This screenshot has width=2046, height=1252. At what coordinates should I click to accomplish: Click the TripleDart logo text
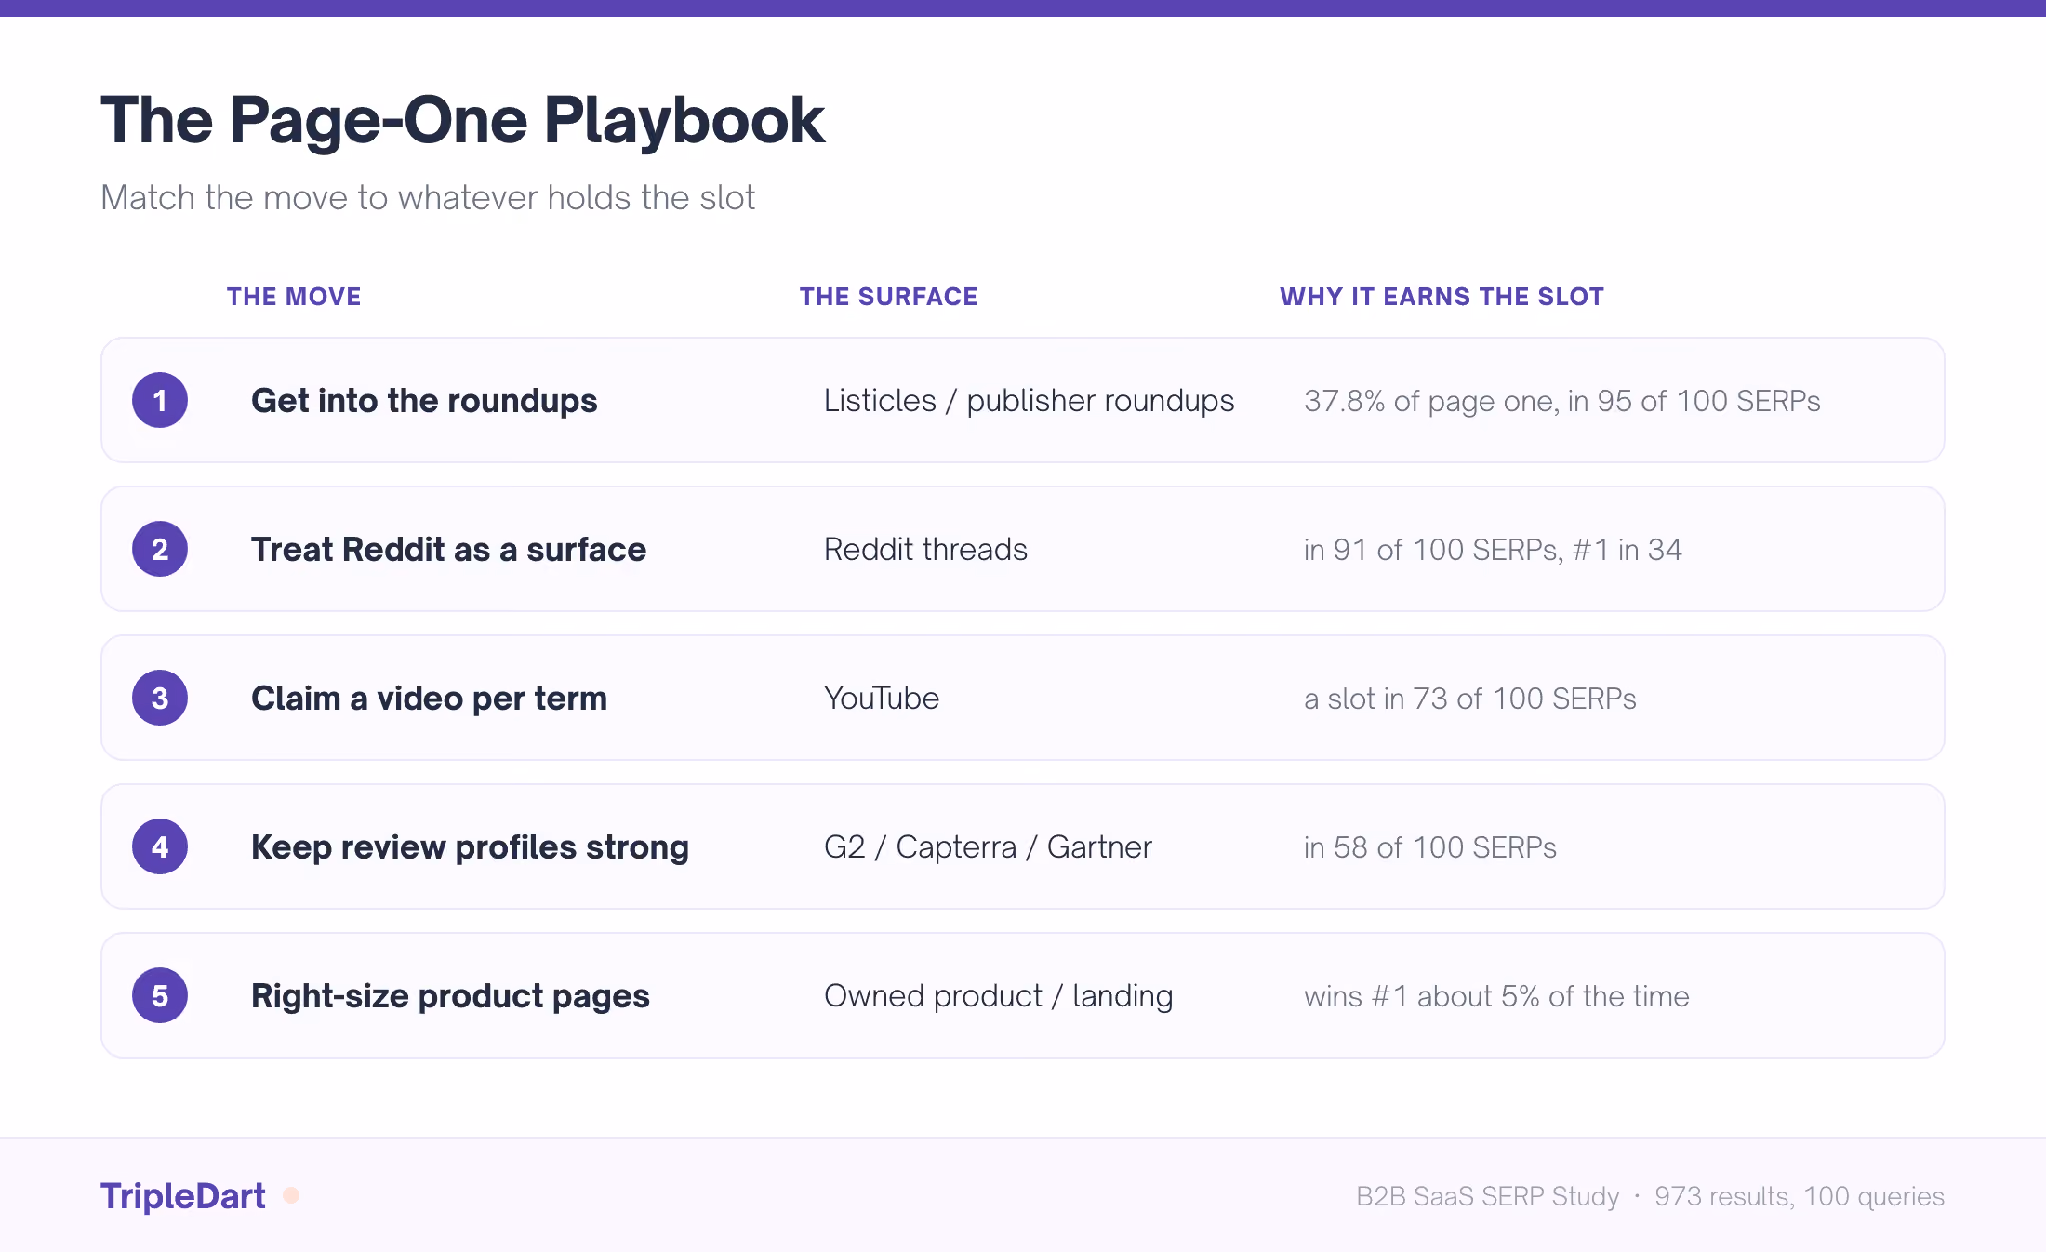pyautogui.click(x=182, y=1196)
